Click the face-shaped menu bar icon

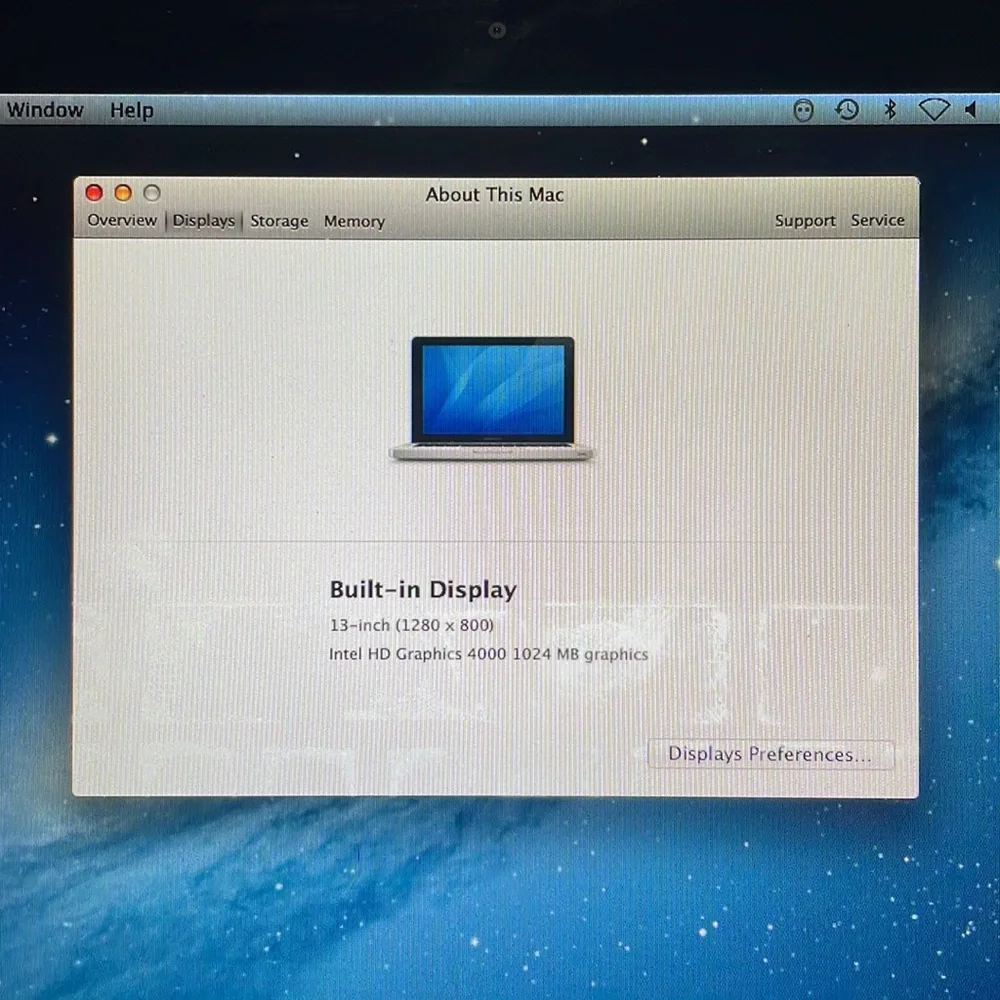click(803, 110)
